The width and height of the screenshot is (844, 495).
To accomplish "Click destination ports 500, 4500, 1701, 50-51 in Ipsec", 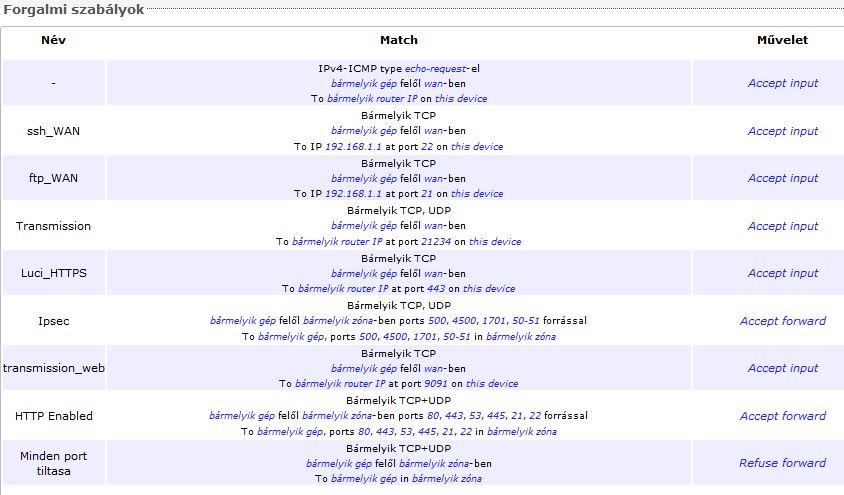I will pos(414,337).
